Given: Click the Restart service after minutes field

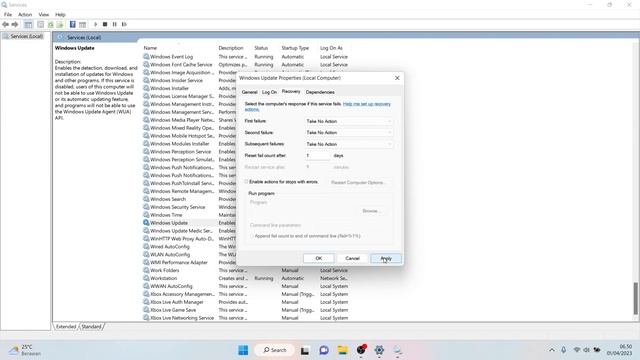Looking at the screenshot, I should coord(317,167).
